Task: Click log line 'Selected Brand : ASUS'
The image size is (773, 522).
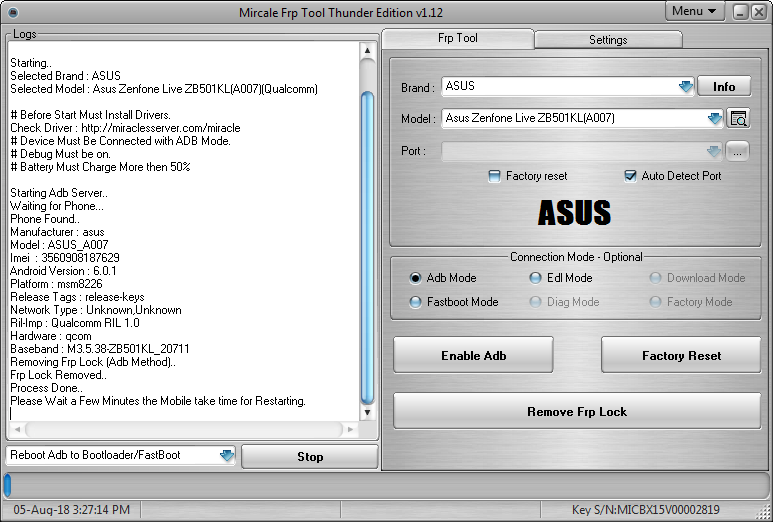Action: 65,76
